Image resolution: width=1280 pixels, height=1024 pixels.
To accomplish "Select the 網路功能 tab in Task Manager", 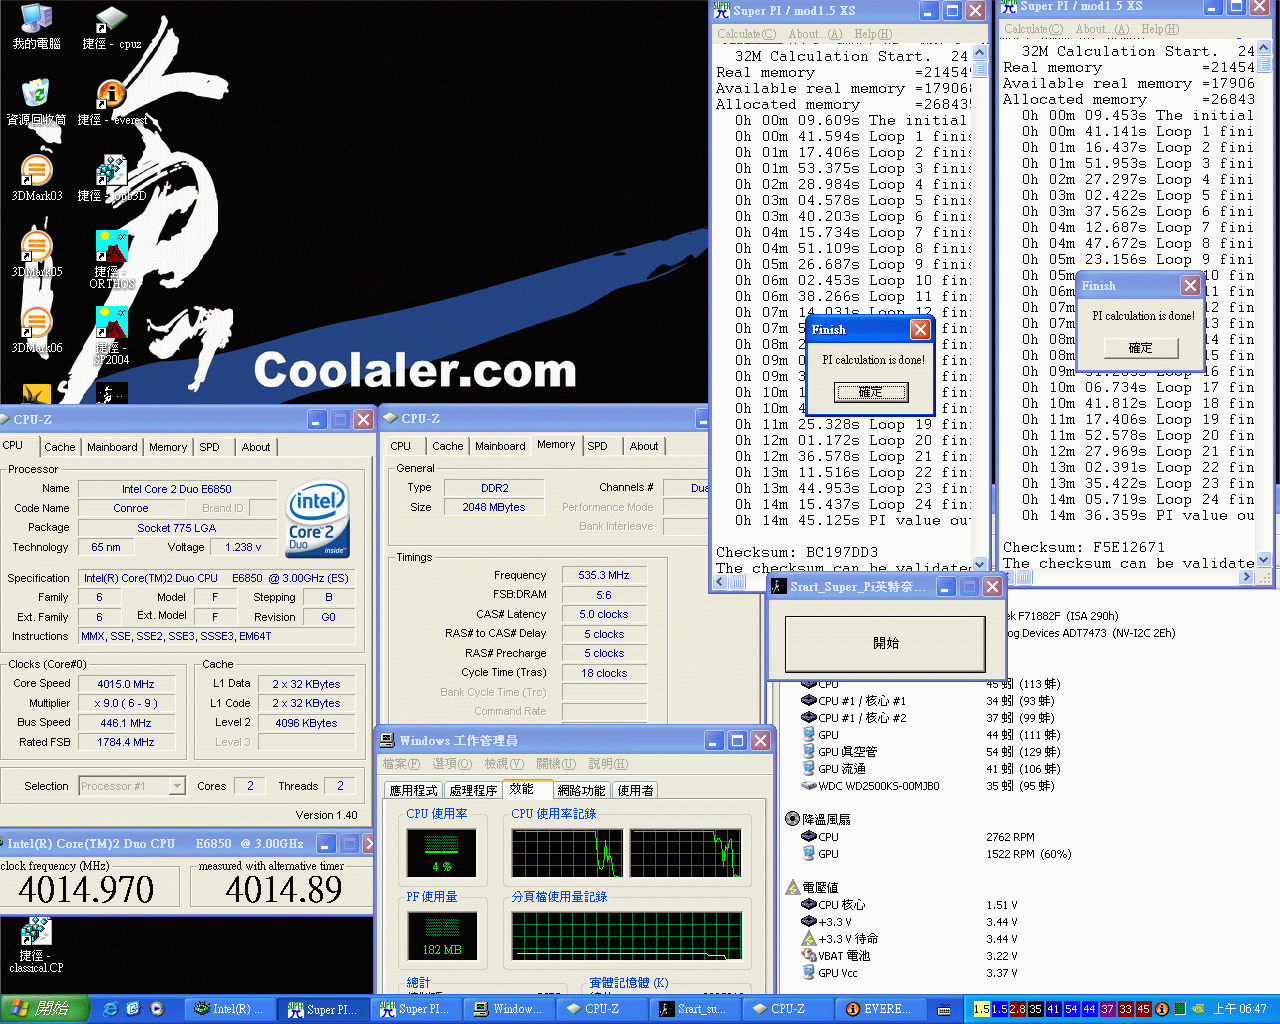I will (581, 790).
